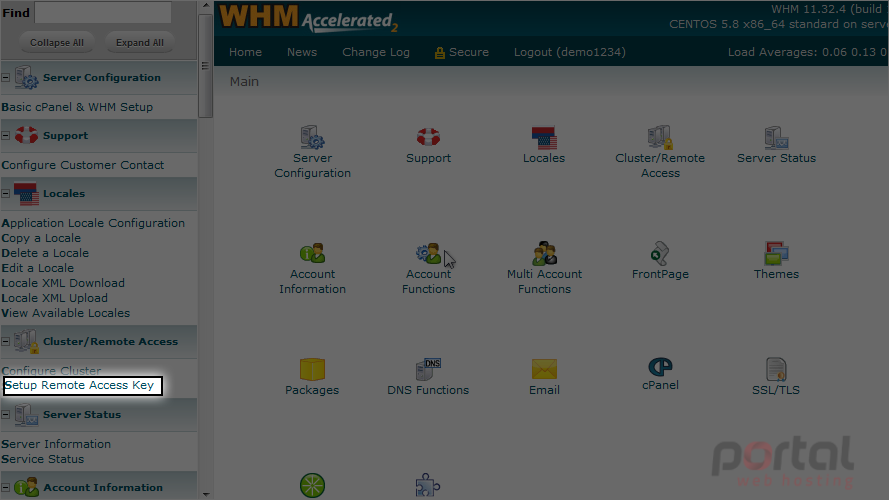Viewport: 889px width, 500px height.
Task: Open Configure Customer Contact link
Action: (83, 165)
